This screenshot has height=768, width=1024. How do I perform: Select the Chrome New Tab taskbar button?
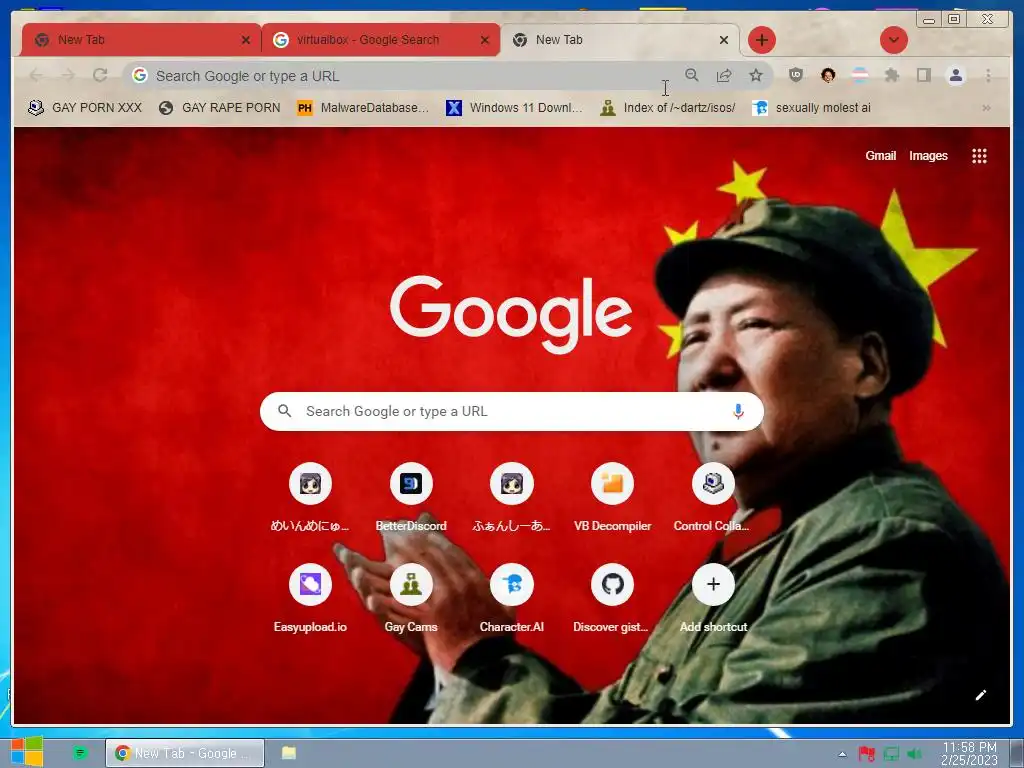[x=185, y=753]
